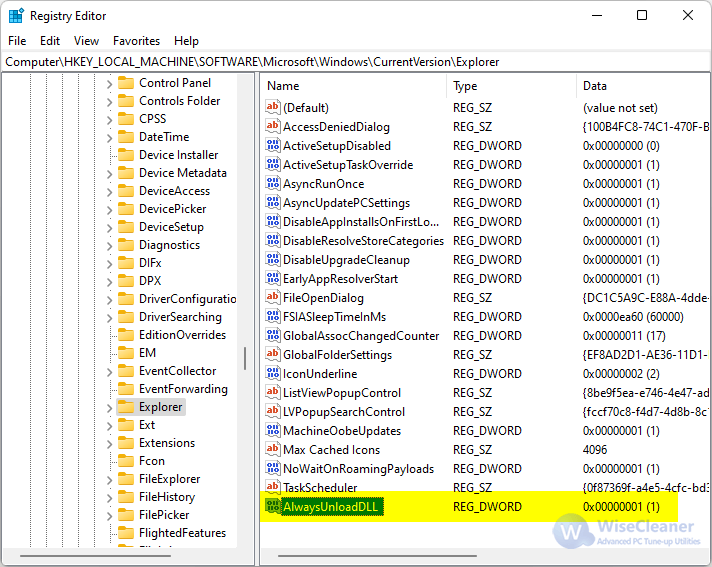The height and width of the screenshot is (567, 712).
Task: Click the registry path address bar
Action: point(356,62)
